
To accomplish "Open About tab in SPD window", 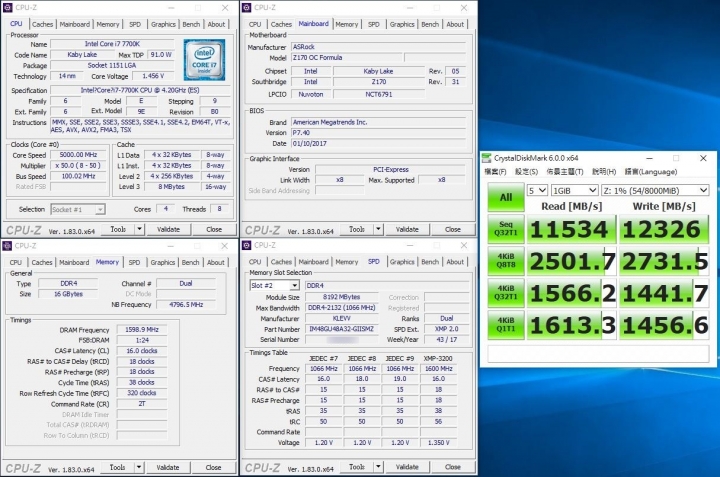I will [455, 262].
